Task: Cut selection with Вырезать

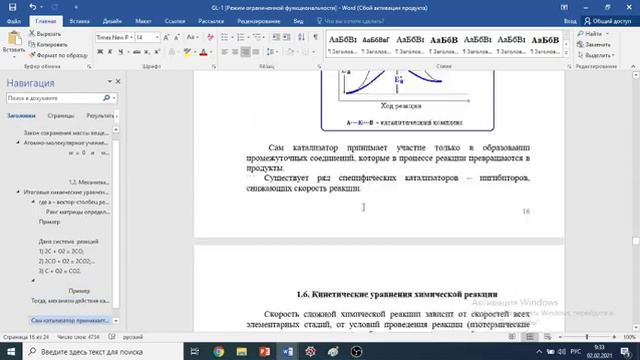Action: [x=45, y=34]
